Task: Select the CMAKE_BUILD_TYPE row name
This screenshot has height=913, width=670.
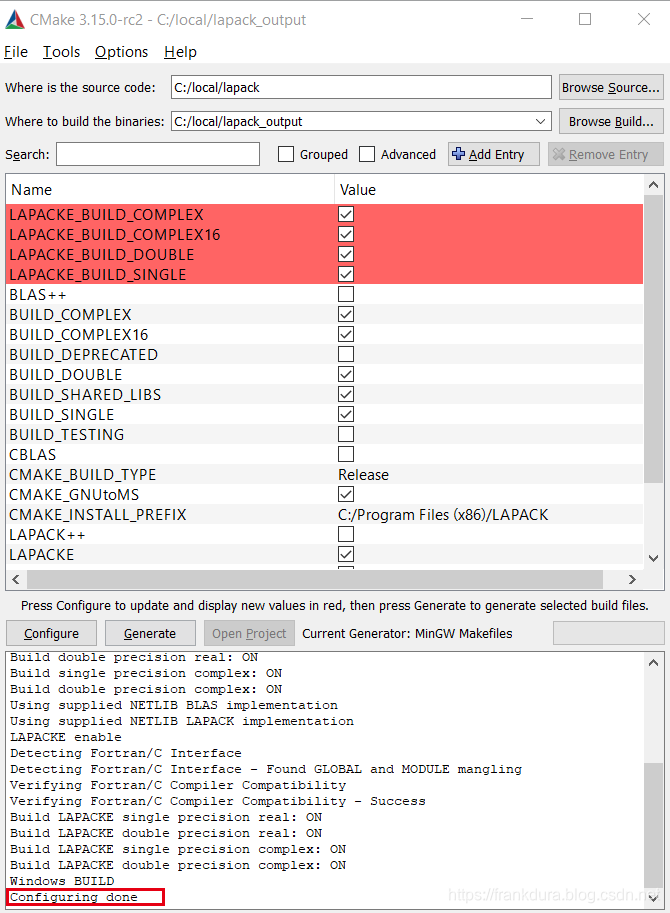Action: (83, 475)
